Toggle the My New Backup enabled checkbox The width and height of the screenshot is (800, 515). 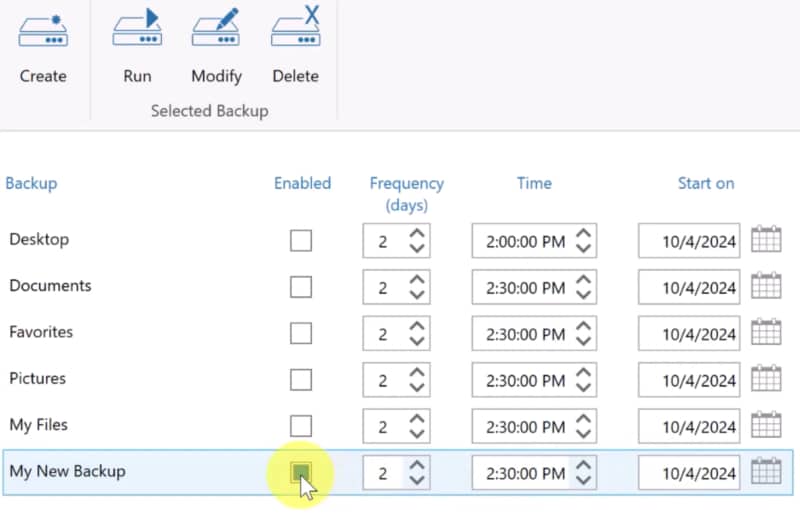coord(300,472)
